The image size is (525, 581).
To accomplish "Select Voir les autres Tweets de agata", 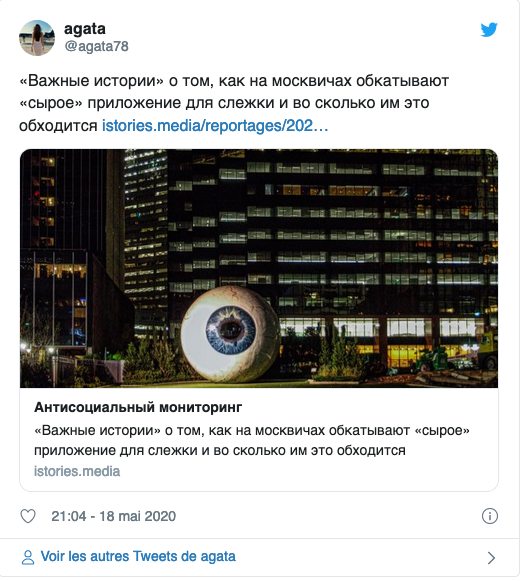I will pyautogui.click(x=138, y=557).
